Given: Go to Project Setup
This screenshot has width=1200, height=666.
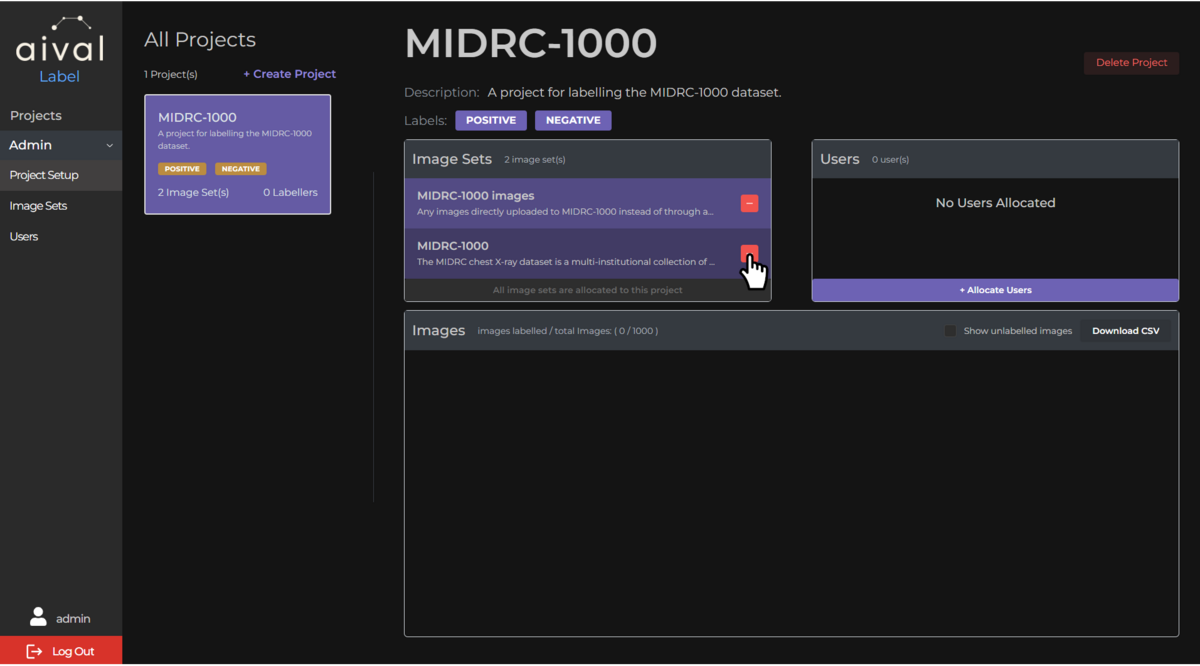Looking at the screenshot, I should [44, 175].
